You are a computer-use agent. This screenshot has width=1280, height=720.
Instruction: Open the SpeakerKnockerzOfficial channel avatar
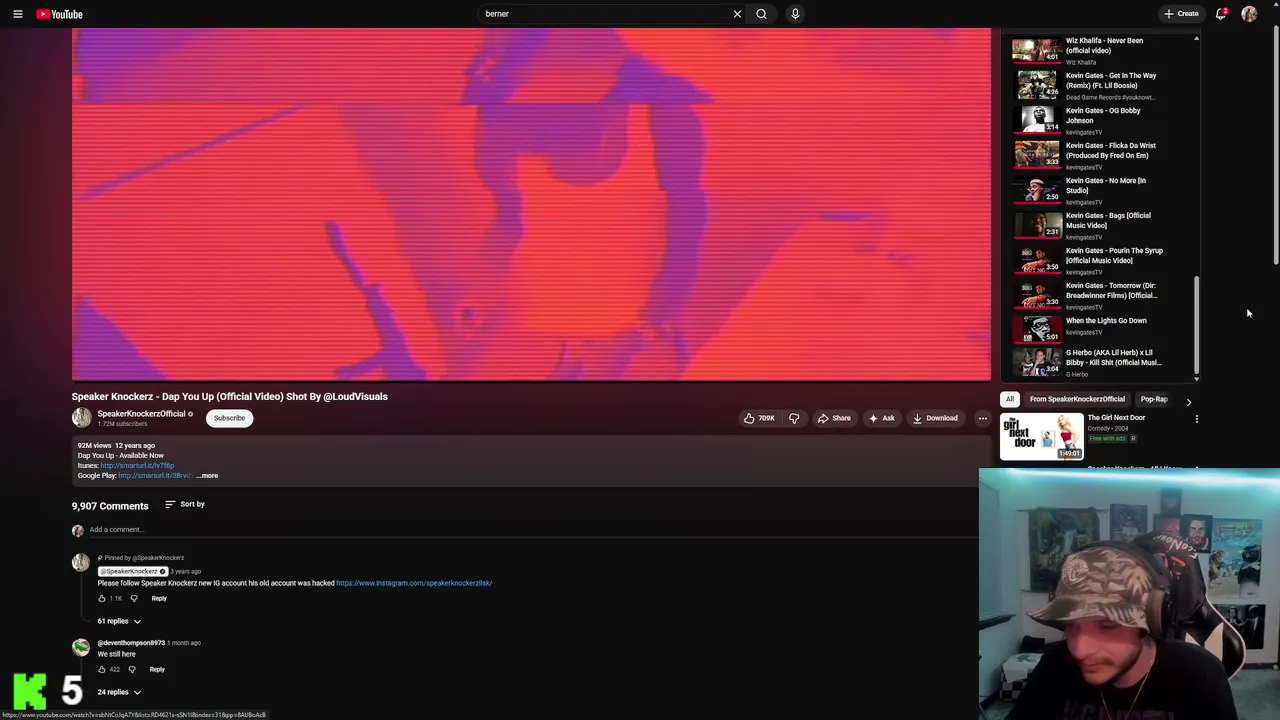click(81, 418)
